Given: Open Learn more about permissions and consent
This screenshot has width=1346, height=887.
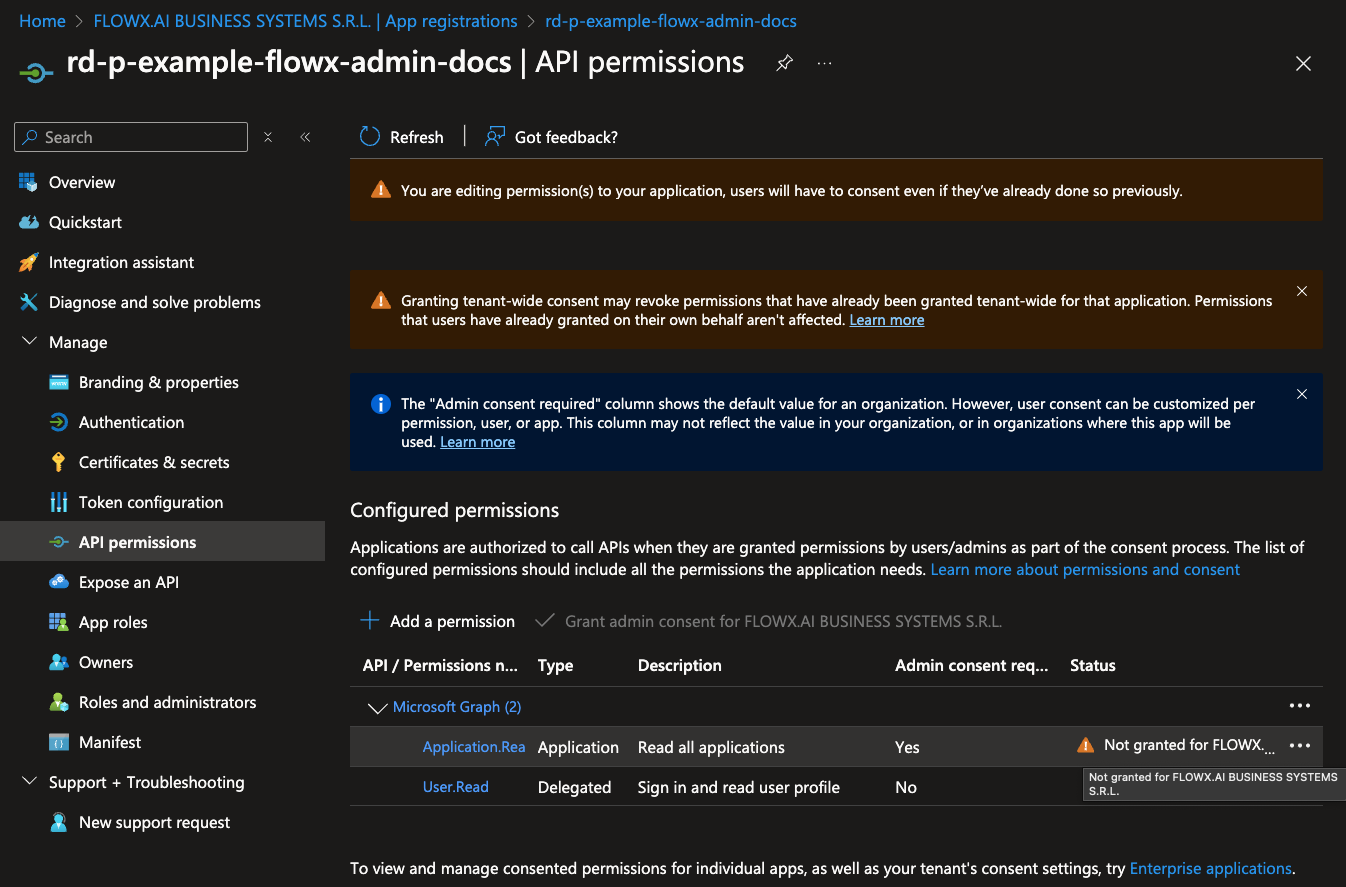Looking at the screenshot, I should click(x=1085, y=569).
